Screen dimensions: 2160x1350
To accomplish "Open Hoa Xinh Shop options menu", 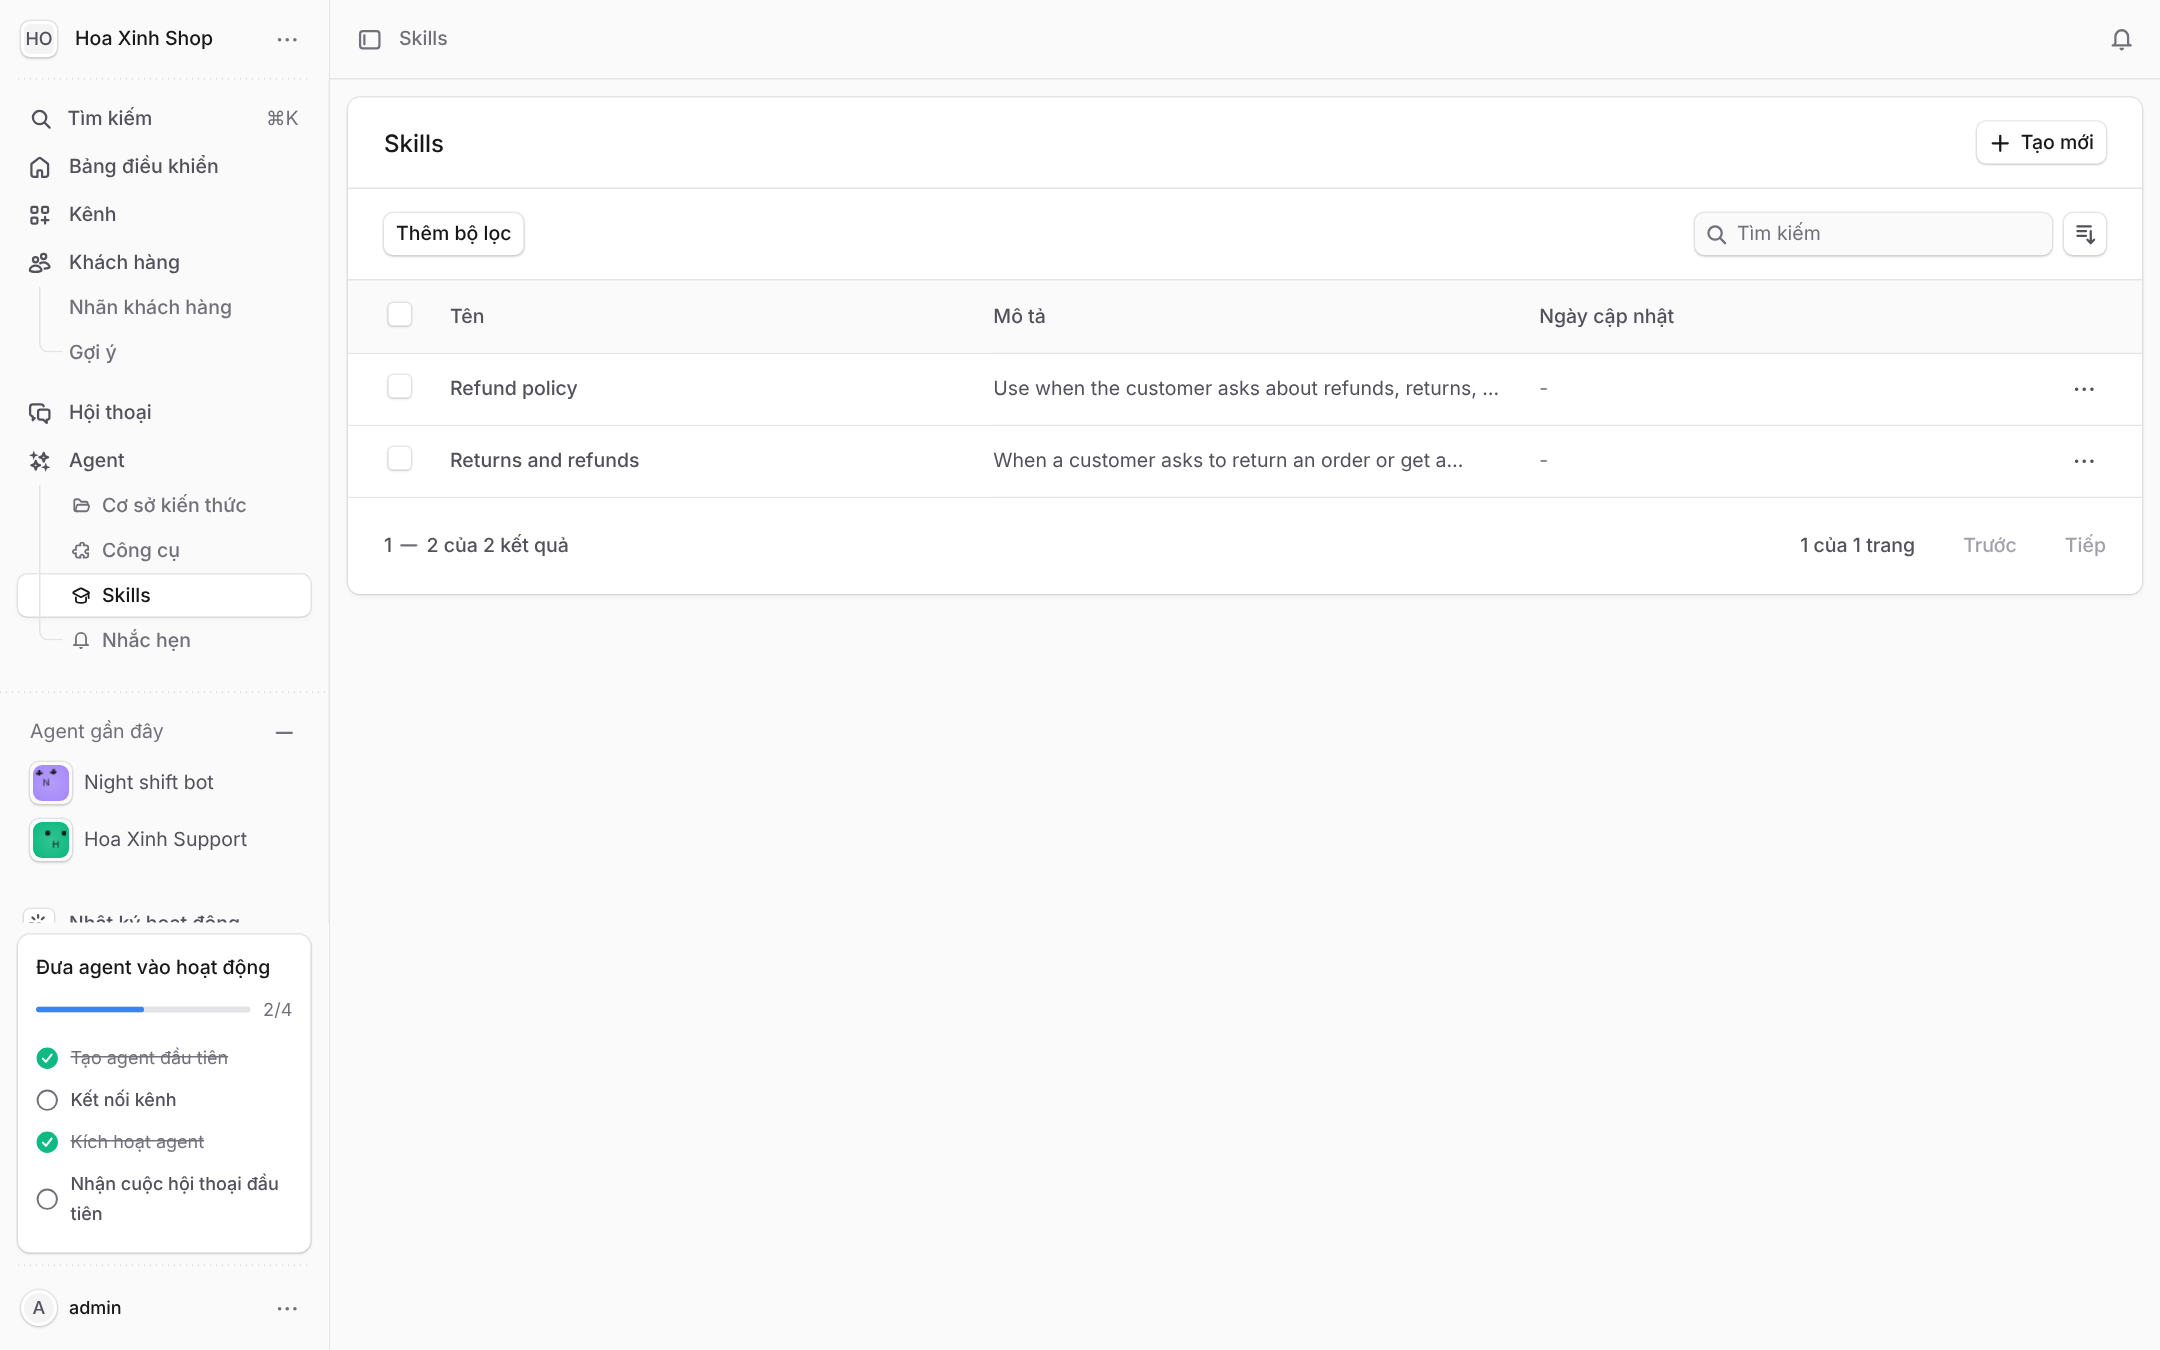I will [287, 39].
